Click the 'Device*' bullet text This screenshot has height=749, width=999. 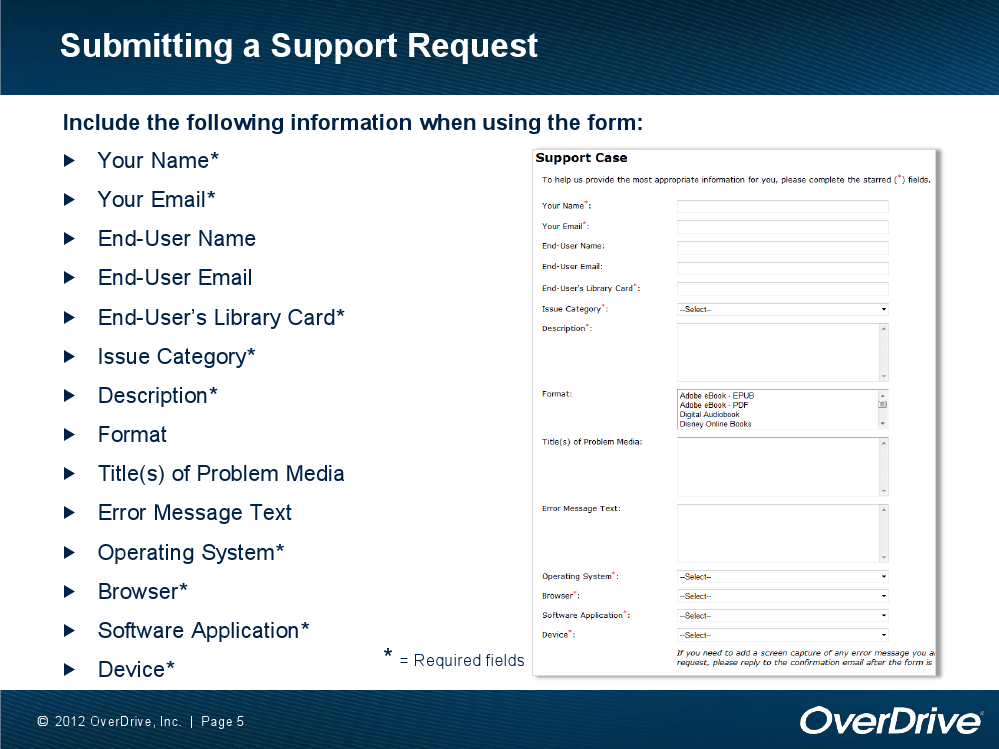coord(136,669)
